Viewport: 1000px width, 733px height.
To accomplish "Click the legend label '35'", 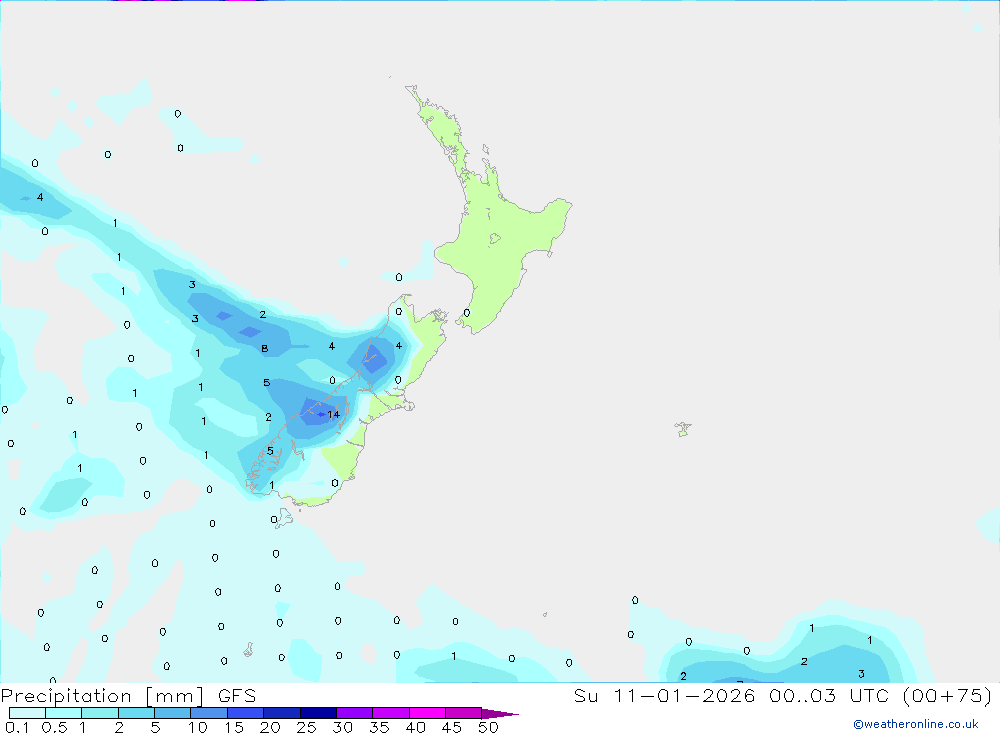I will (x=379, y=727).
